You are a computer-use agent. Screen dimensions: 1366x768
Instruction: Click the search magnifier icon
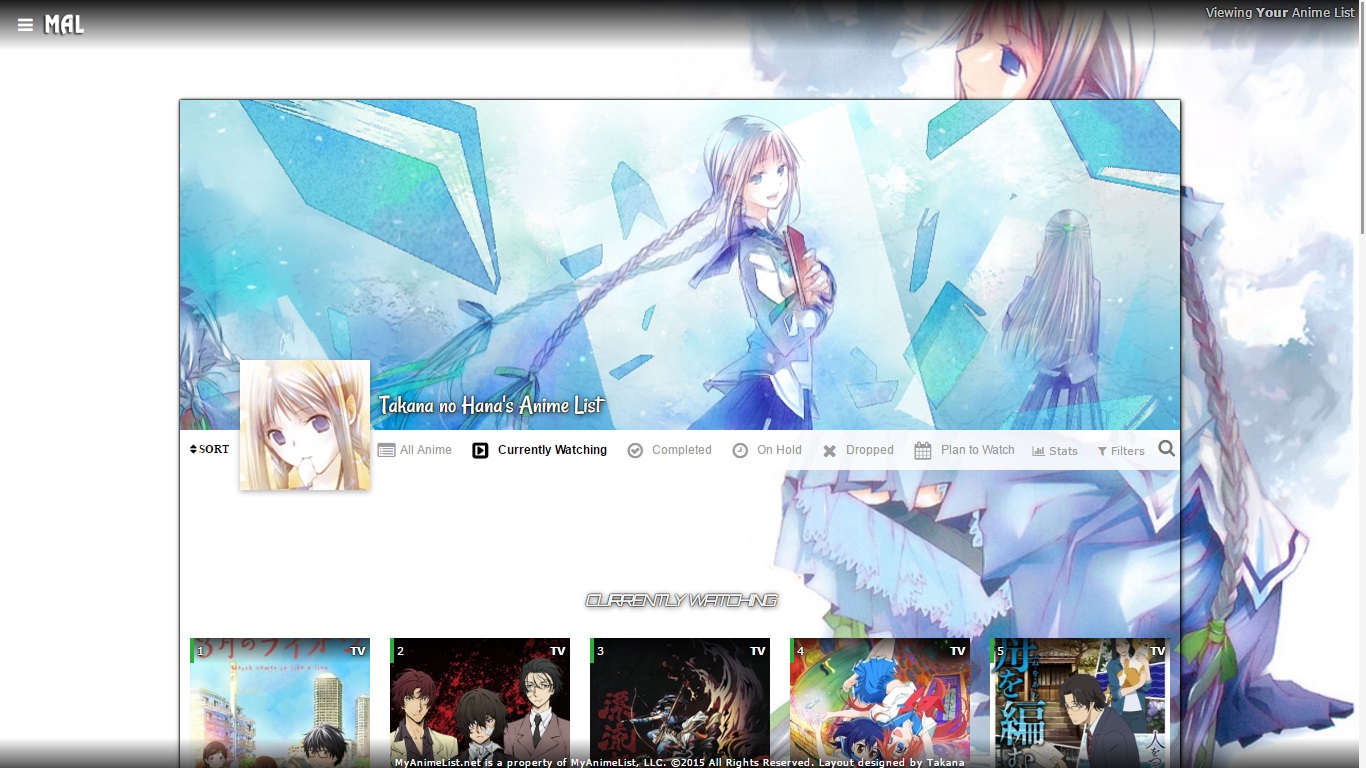pos(1166,449)
